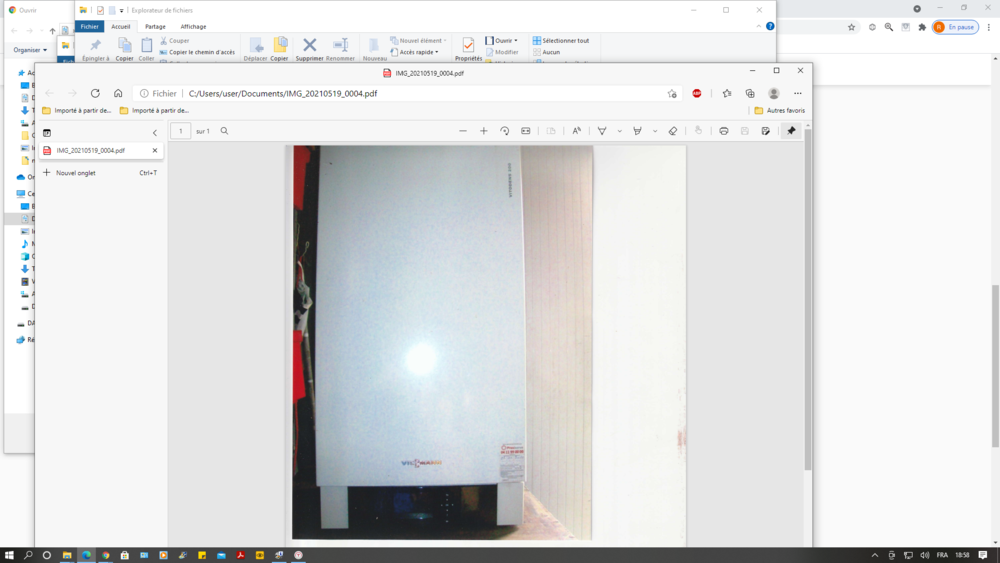Rotate the PDF page
This screenshot has height=563, width=1000.
click(505, 131)
